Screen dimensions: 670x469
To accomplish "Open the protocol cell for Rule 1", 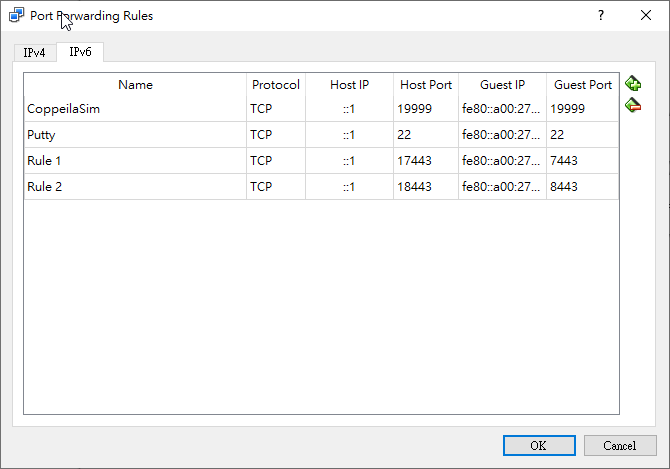I will click(275, 160).
